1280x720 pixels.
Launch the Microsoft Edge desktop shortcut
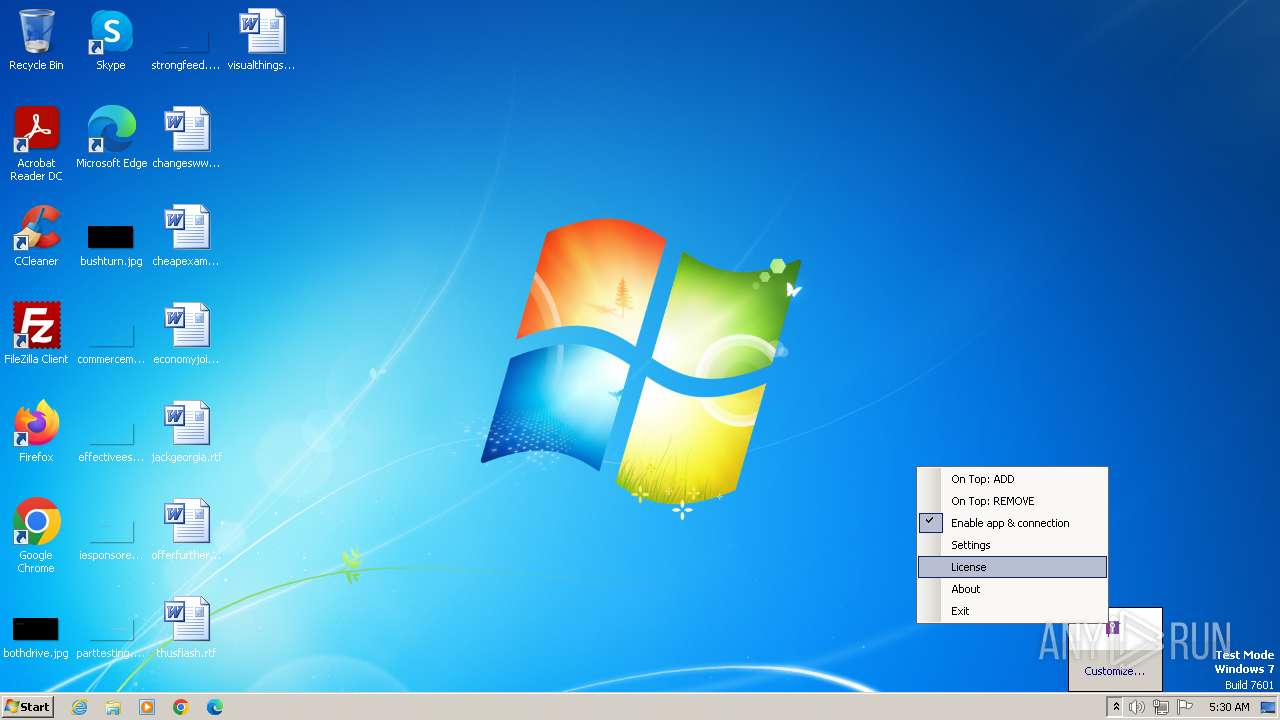111,138
